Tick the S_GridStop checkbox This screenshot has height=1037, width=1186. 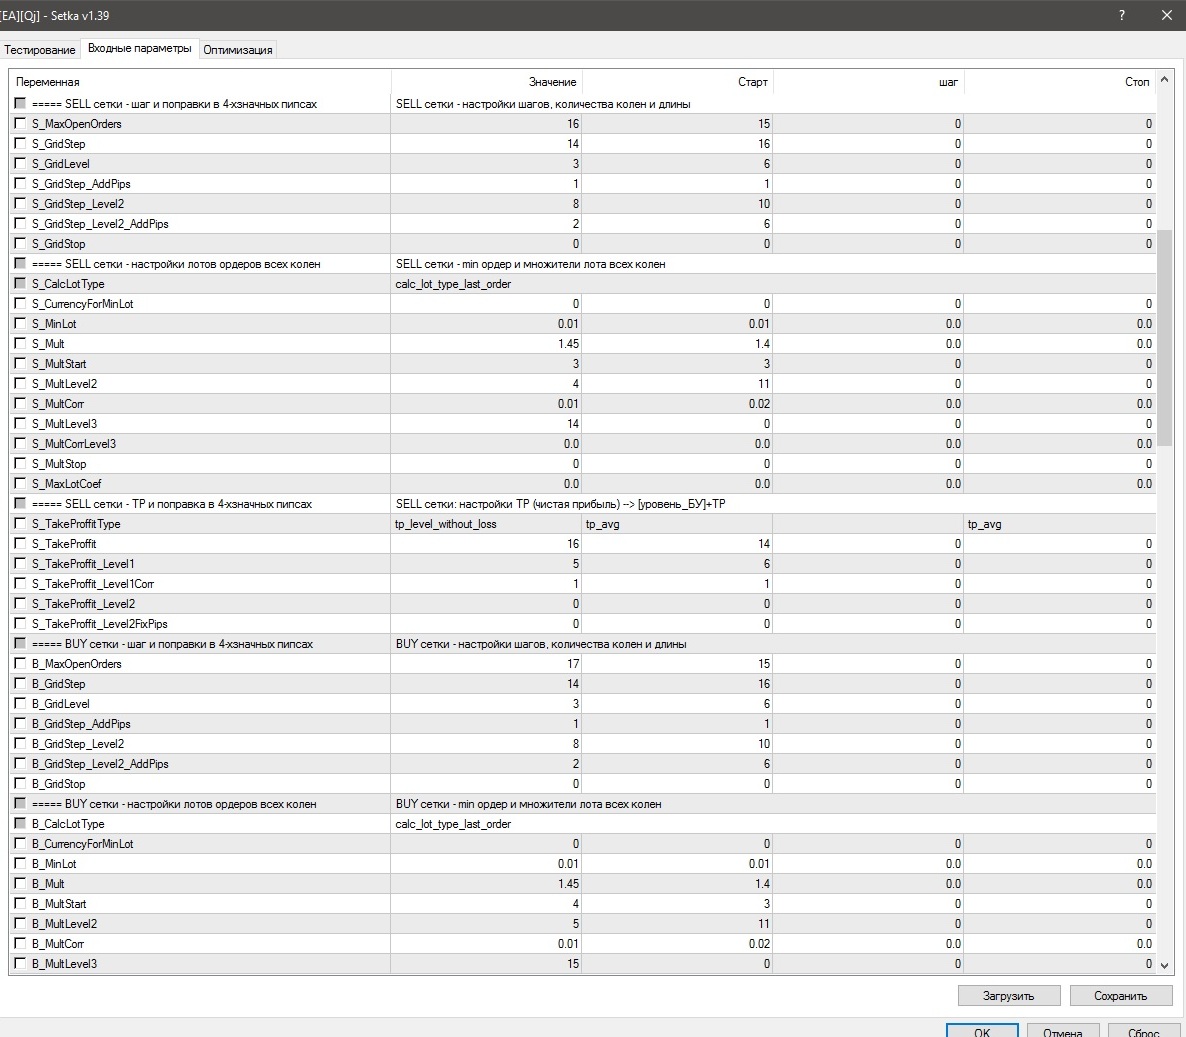[x=20, y=244]
